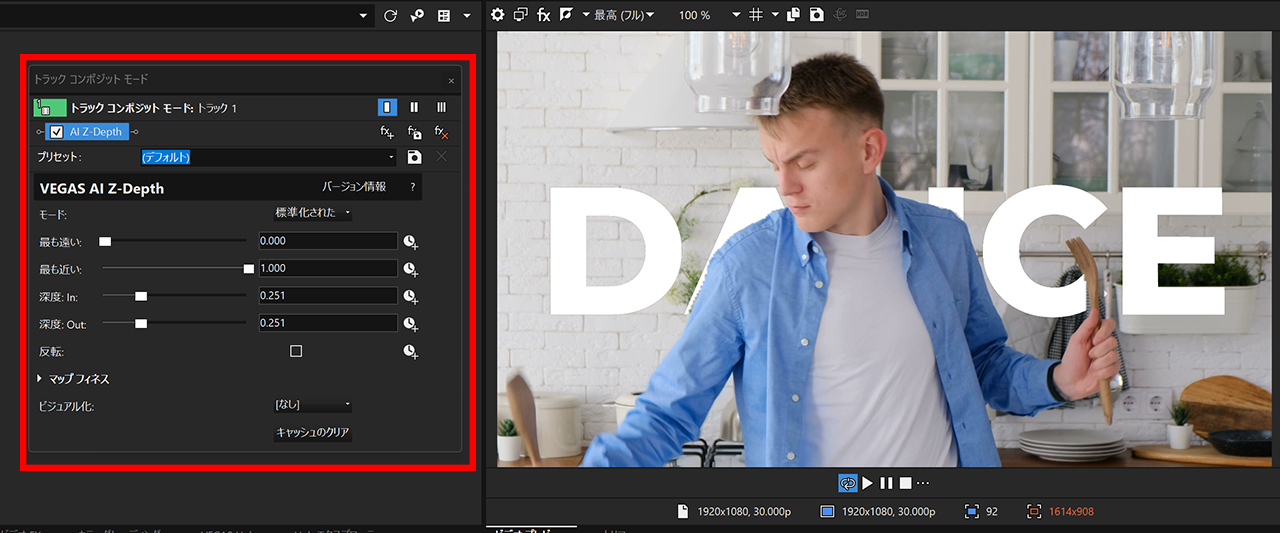The height and width of the screenshot is (533, 1280).
Task: Toggle the AI Z-Depth effect checkbox
Action: point(57,132)
